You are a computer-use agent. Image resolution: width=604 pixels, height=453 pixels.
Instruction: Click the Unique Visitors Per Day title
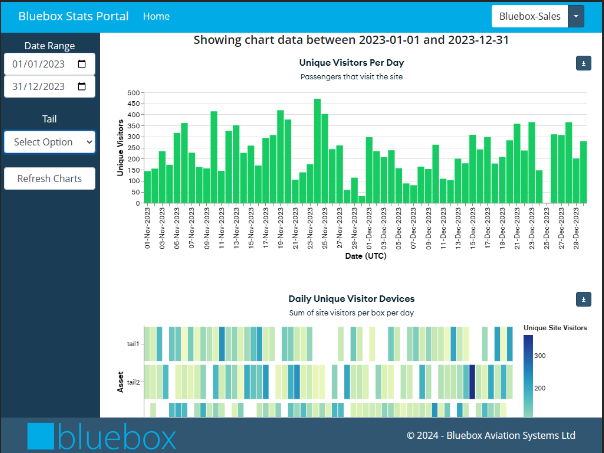pos(344,62)
